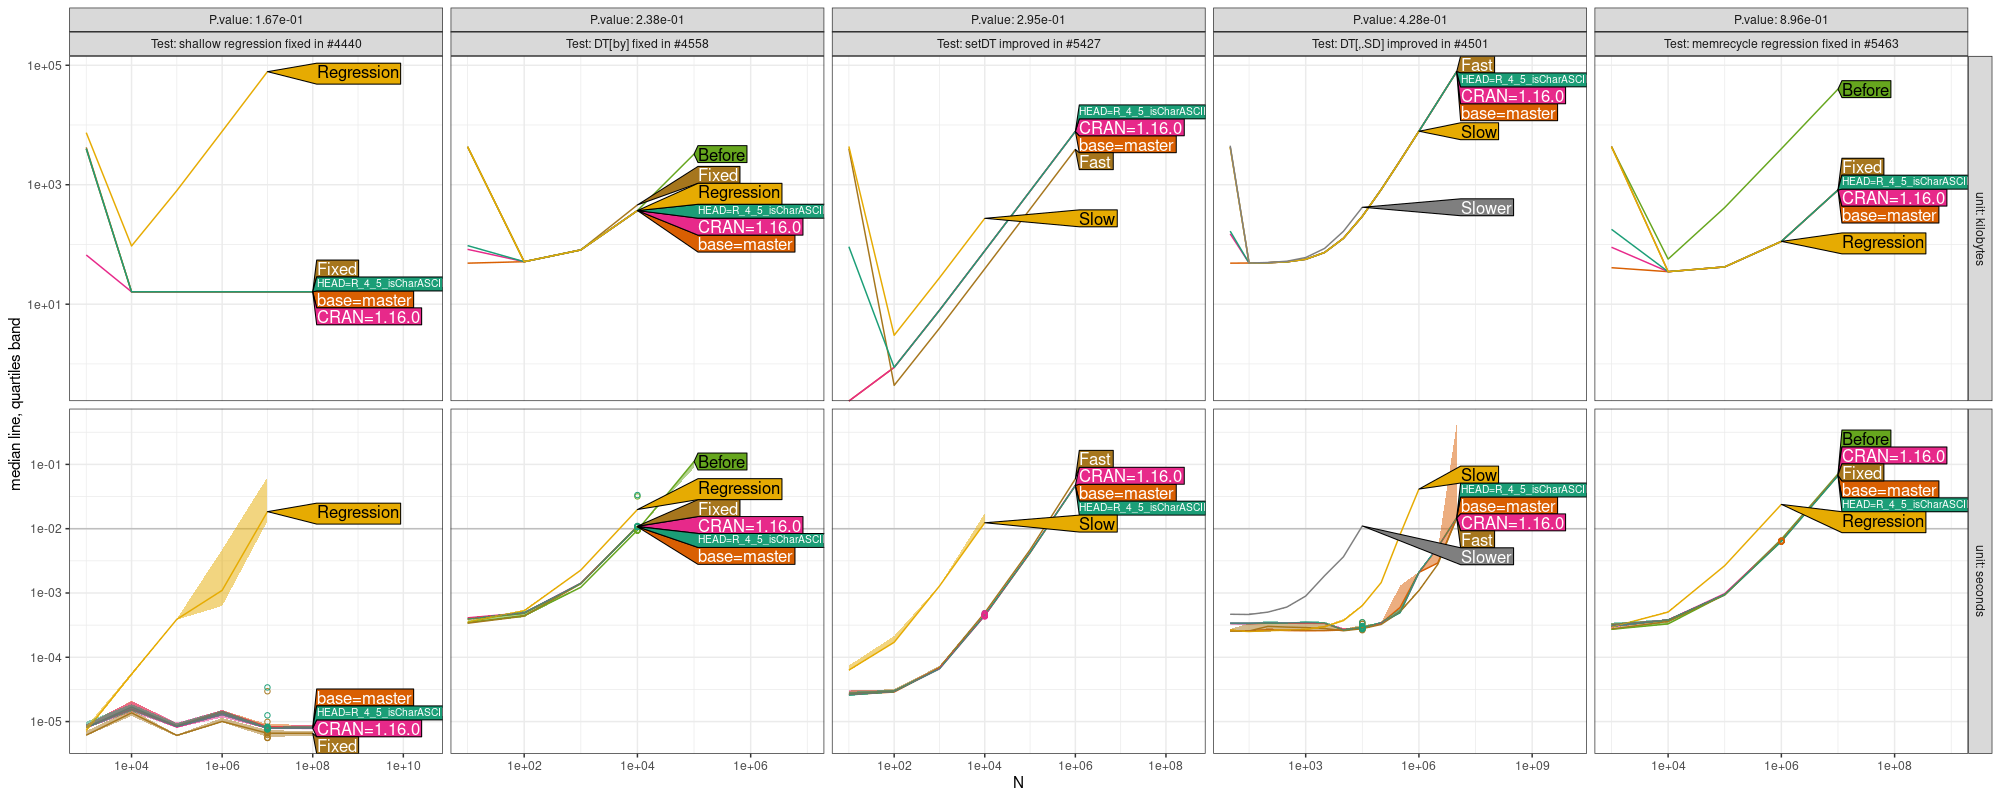
Task: Click 'Regression' label in DT[by] seconds panel
Action: pyautogui.click(x=739, y=489)
